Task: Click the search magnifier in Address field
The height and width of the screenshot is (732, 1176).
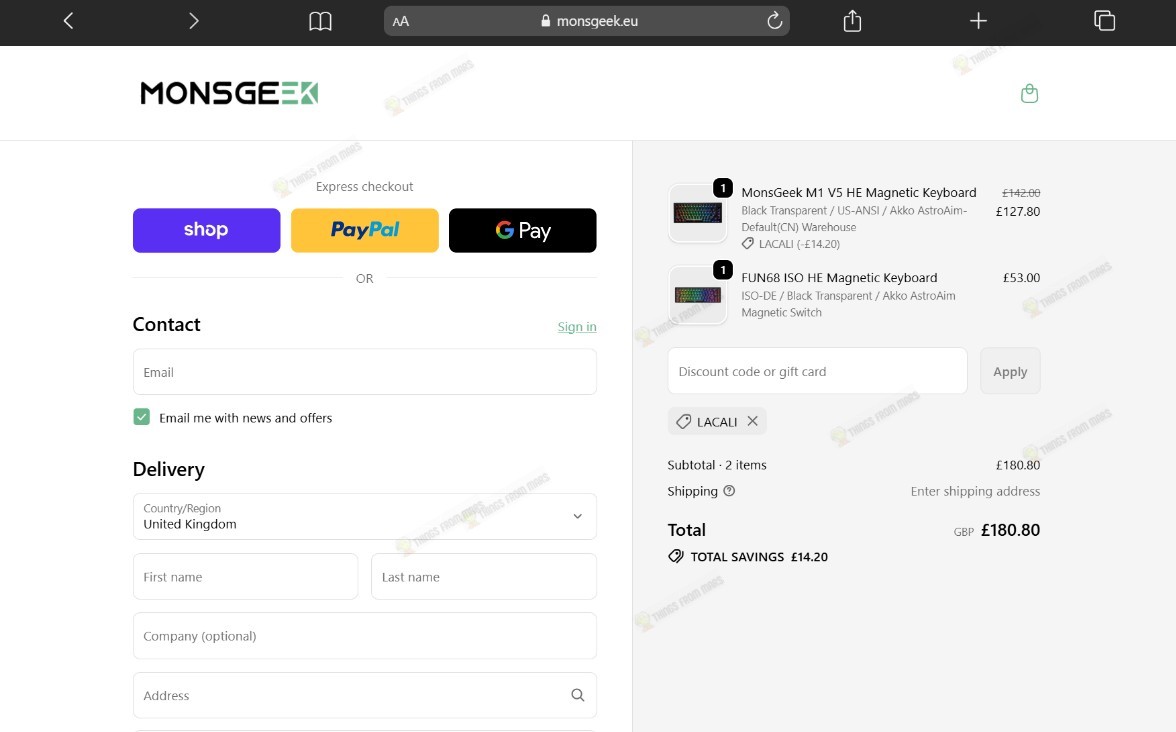Action: pos(578,695)
